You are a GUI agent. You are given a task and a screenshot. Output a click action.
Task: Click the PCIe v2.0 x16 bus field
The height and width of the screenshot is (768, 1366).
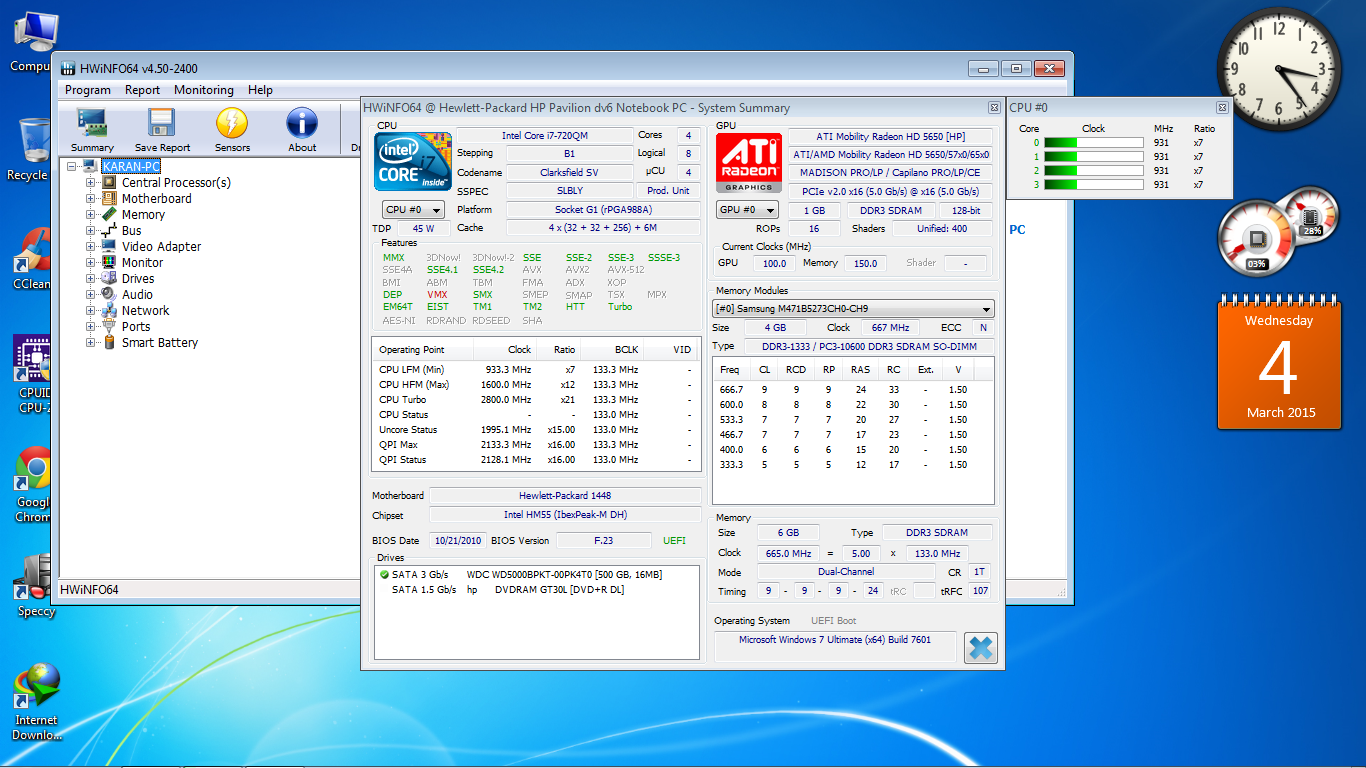point(890,191)
